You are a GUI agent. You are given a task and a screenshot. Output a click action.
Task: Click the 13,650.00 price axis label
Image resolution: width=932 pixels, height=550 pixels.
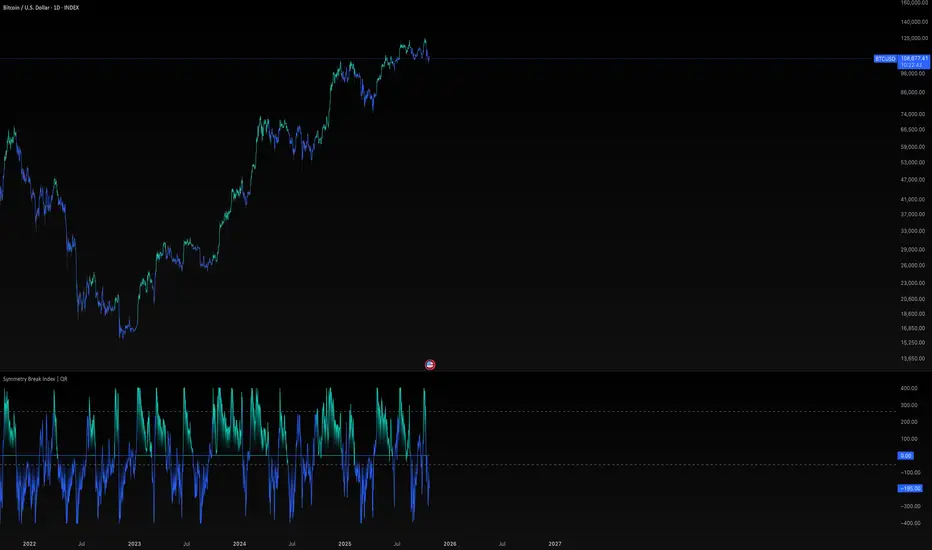(x=913, y=359)
